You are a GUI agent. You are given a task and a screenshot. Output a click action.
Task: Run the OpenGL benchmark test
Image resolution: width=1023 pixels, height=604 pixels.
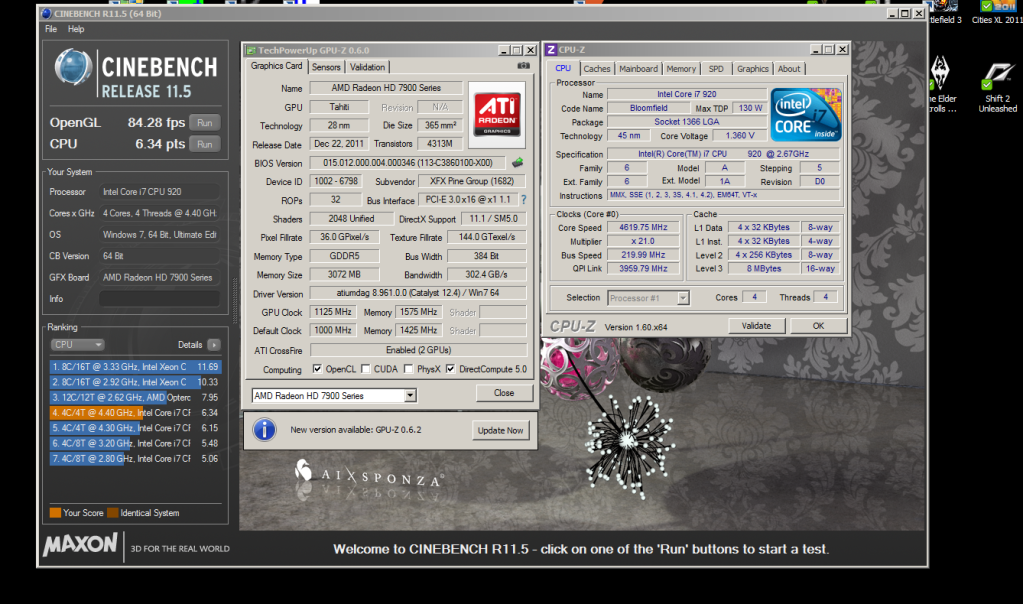pos(204,122)
